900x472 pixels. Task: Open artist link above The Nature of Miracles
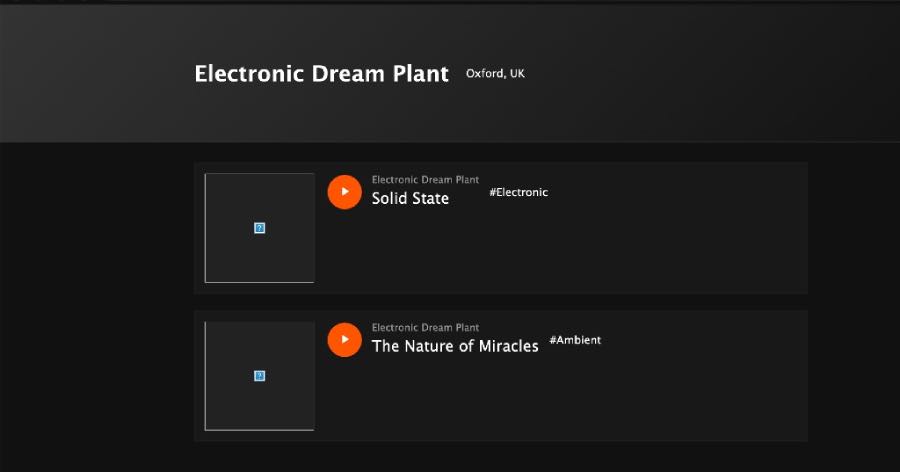click(425, 328)
